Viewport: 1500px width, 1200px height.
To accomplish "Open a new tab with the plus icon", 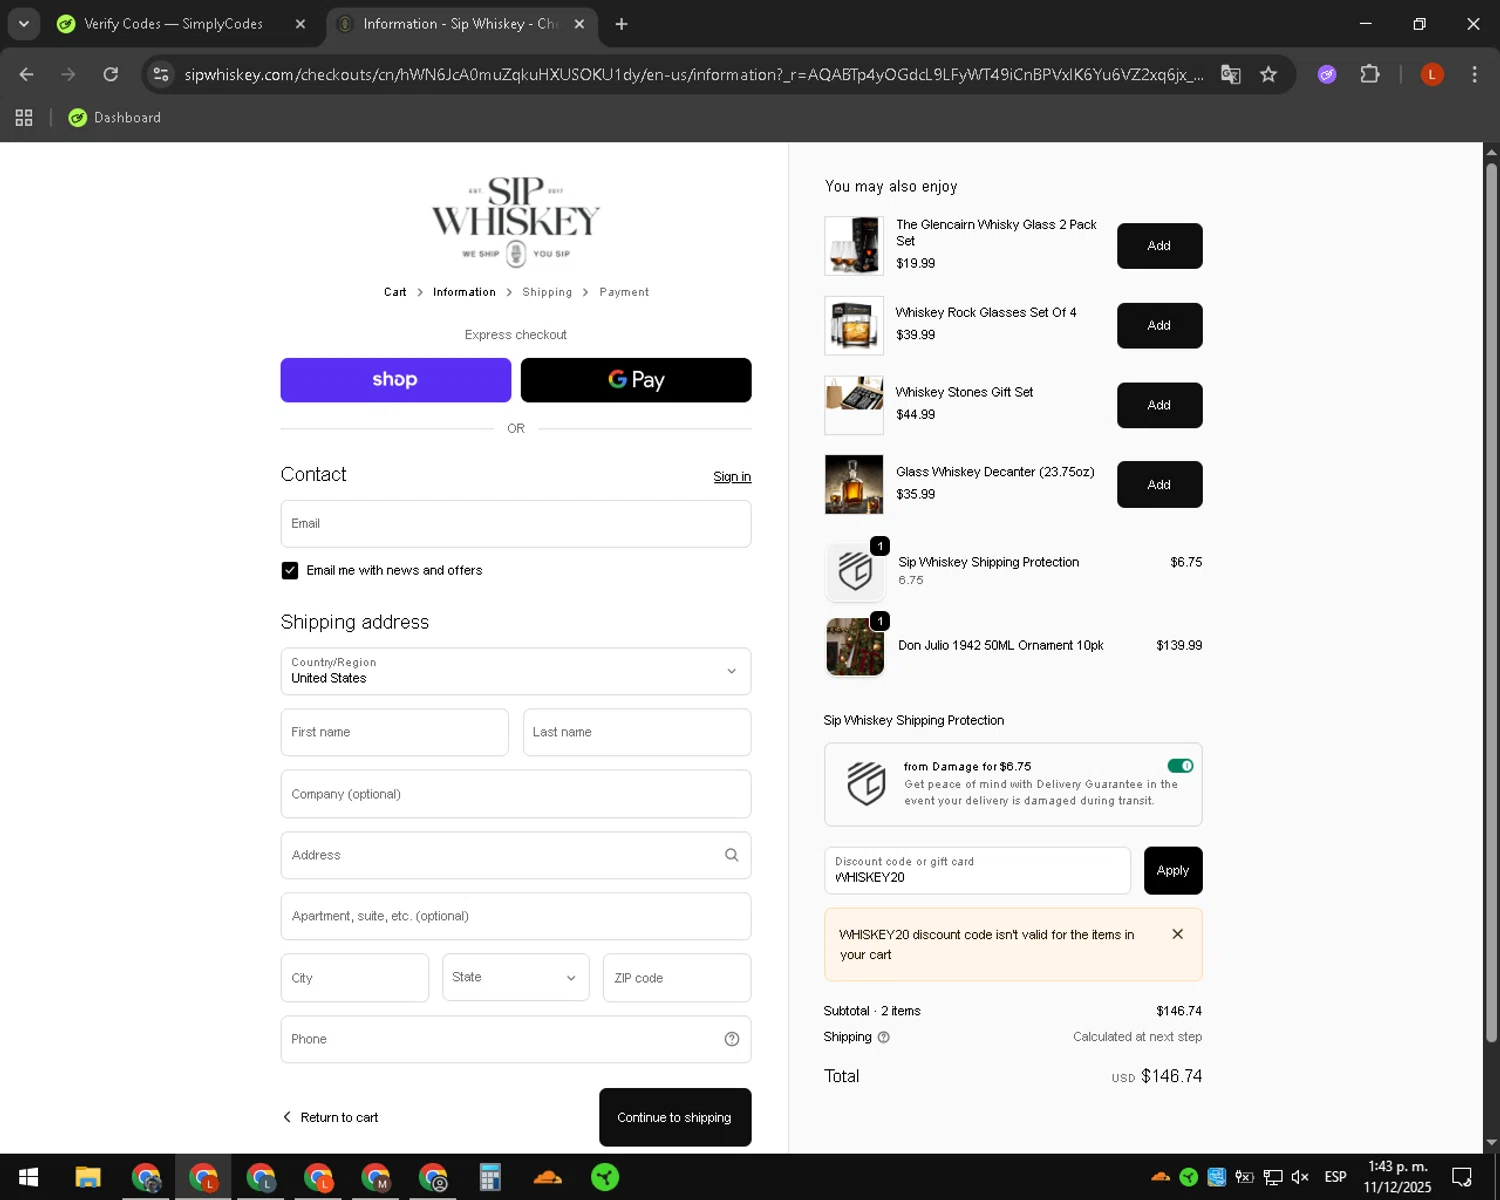I will pyautogui.click(x=622, y=24).
